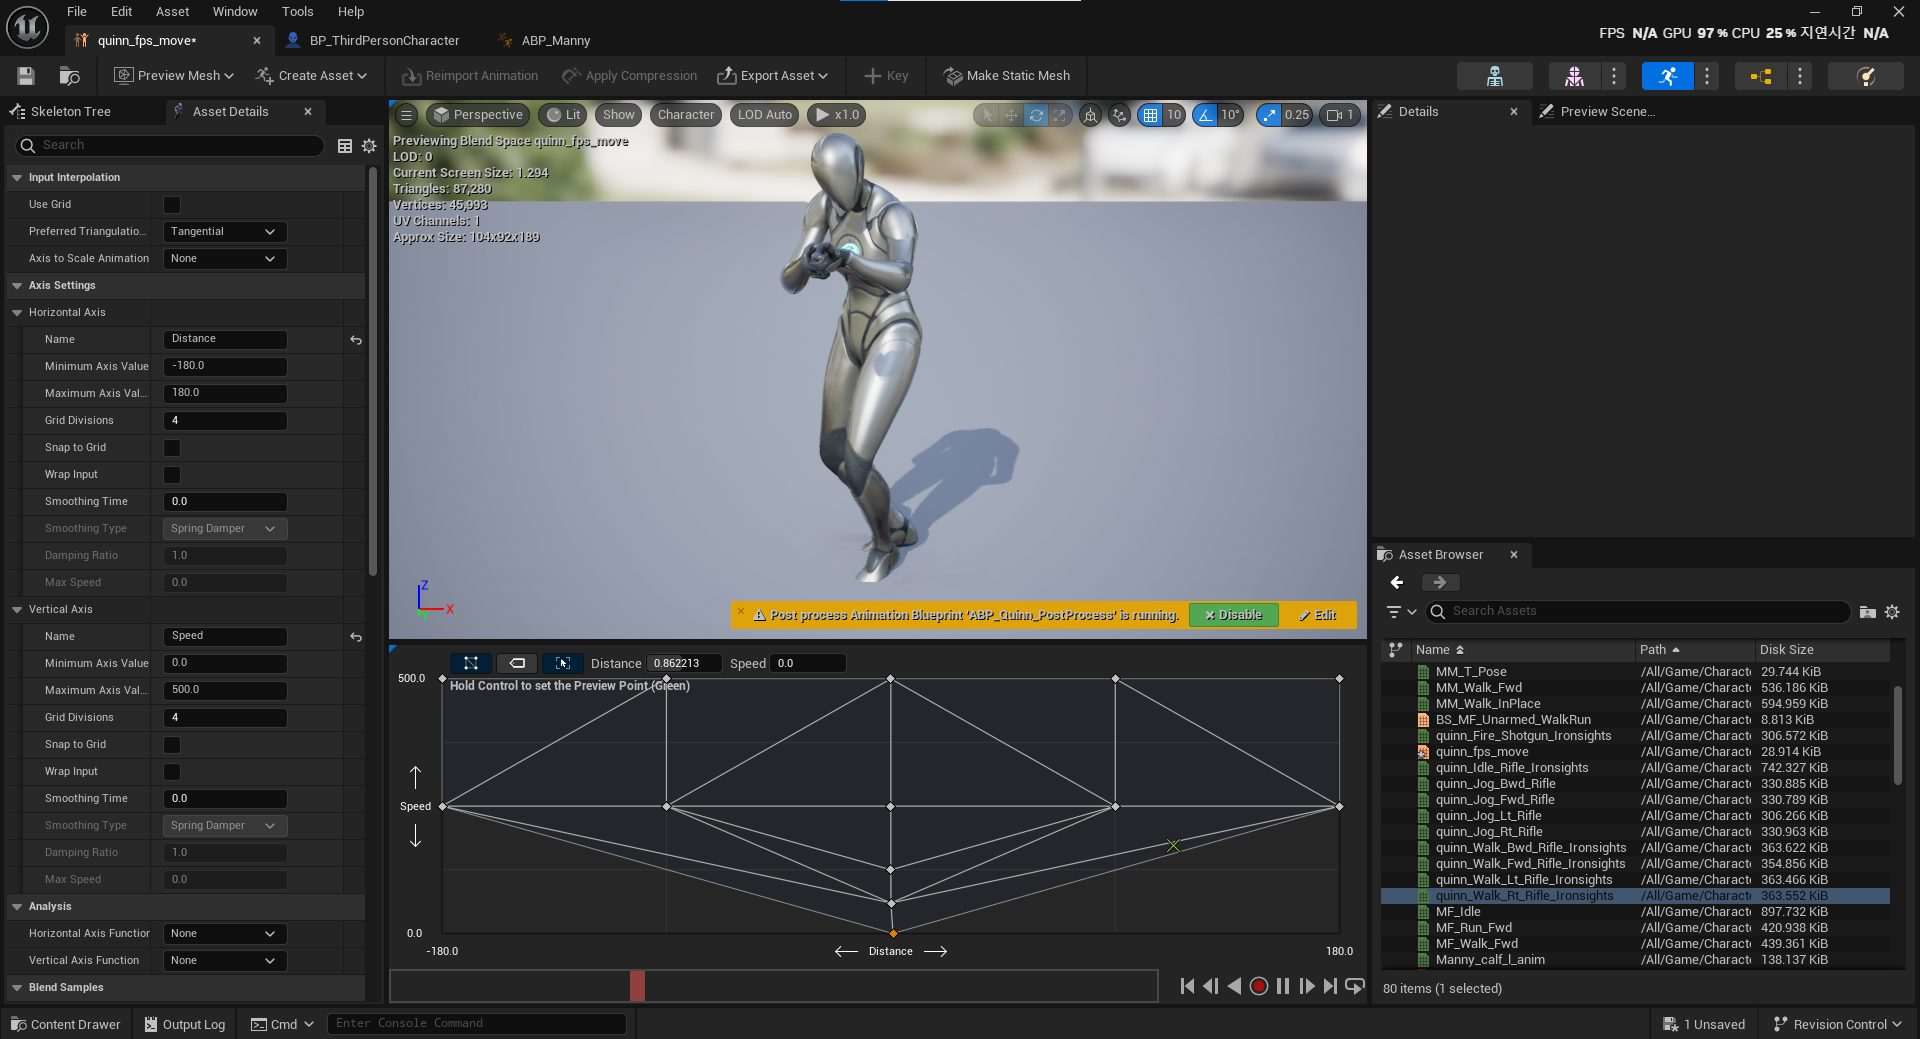The height and width of the screenshot is (1039, 1920).
Task: Open the Horizontal Axis Function dropdown
Action: [225, 934]
